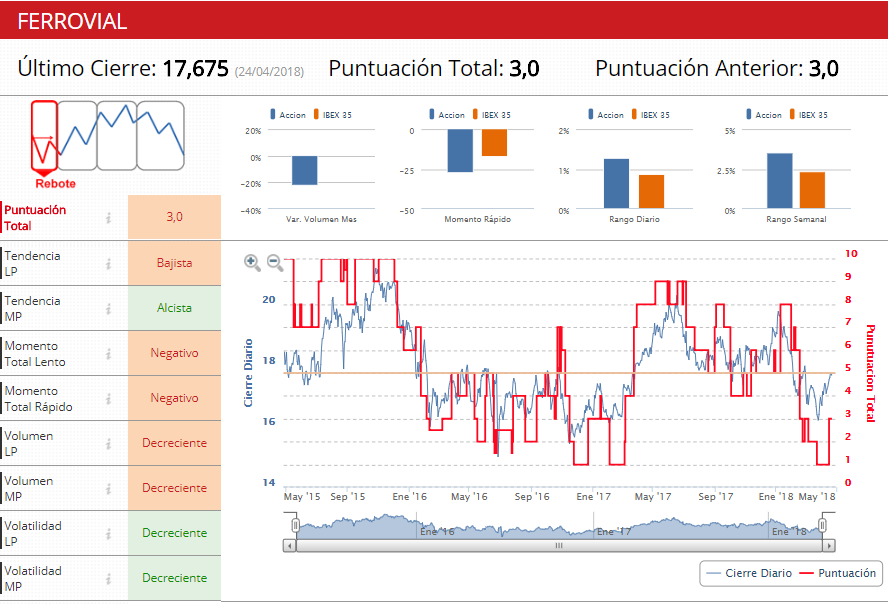This screenshot has height=604, width=890.
Task: Open info icon for Volatilidad LP
Action: click(x=108, y=533)
